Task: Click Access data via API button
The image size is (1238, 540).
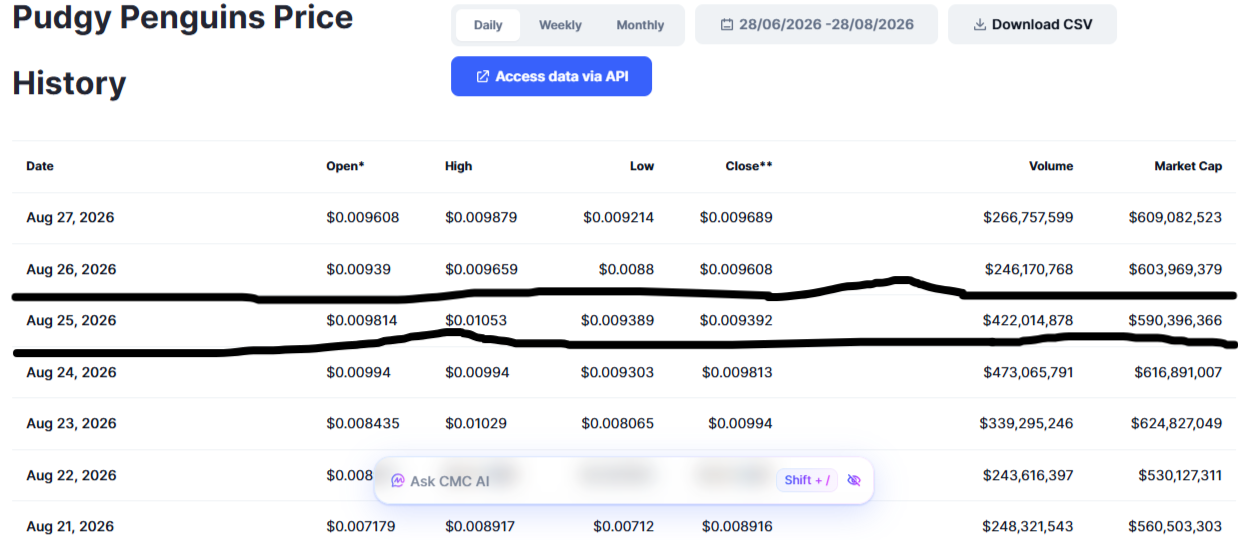Action: (x=551, y=76)
